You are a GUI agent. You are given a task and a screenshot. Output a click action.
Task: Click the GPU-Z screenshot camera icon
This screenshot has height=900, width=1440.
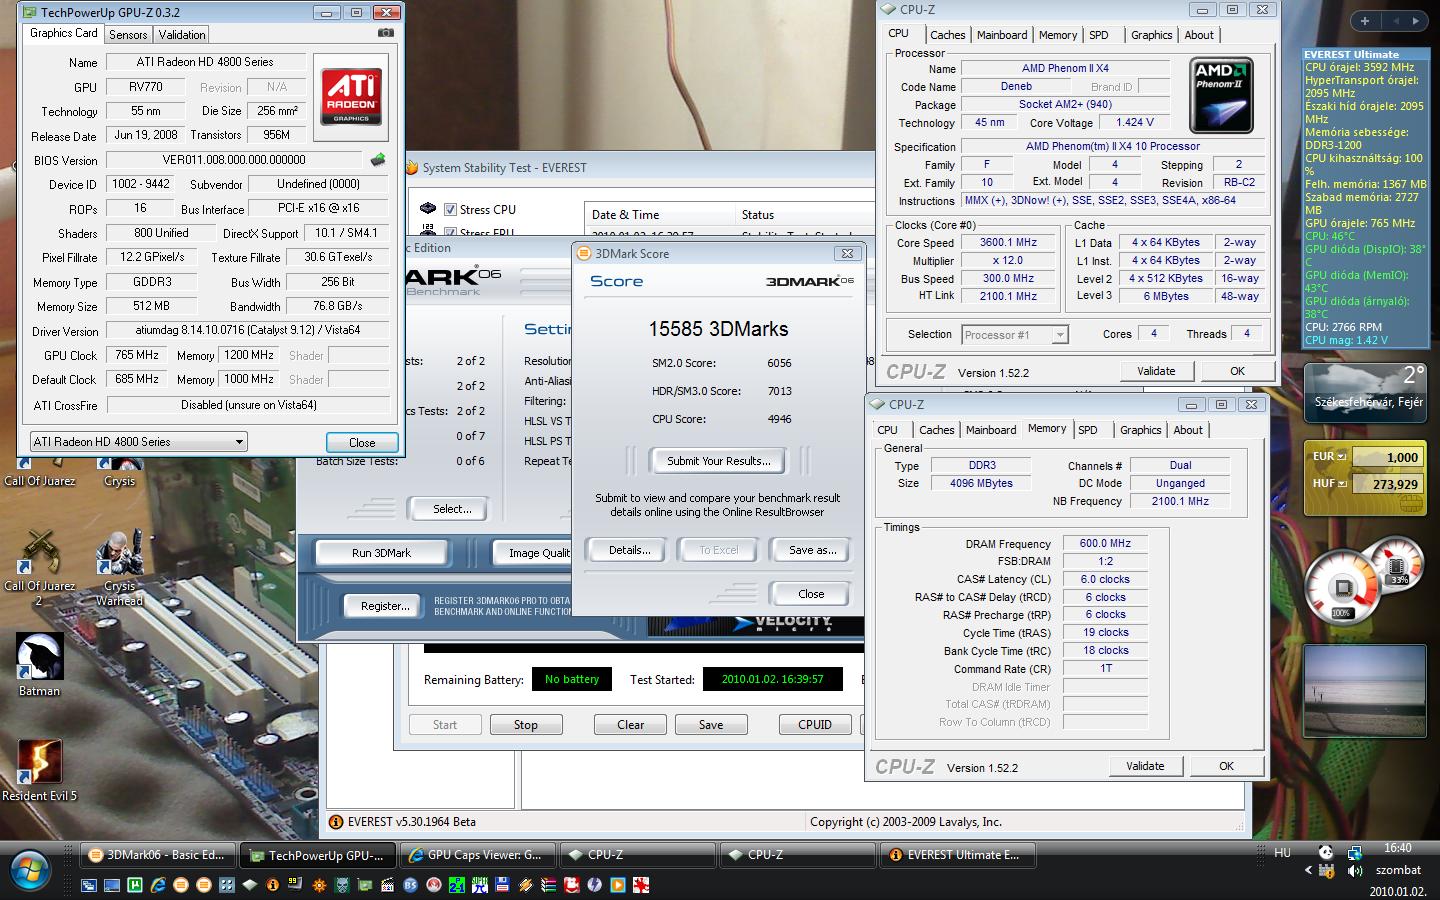[x=385, y=33]
